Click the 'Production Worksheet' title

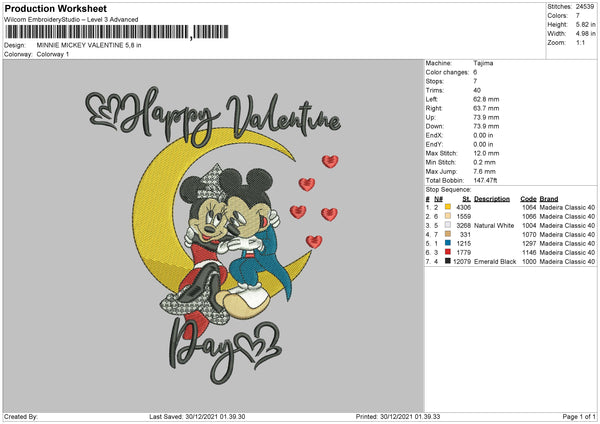pos(55,8)
